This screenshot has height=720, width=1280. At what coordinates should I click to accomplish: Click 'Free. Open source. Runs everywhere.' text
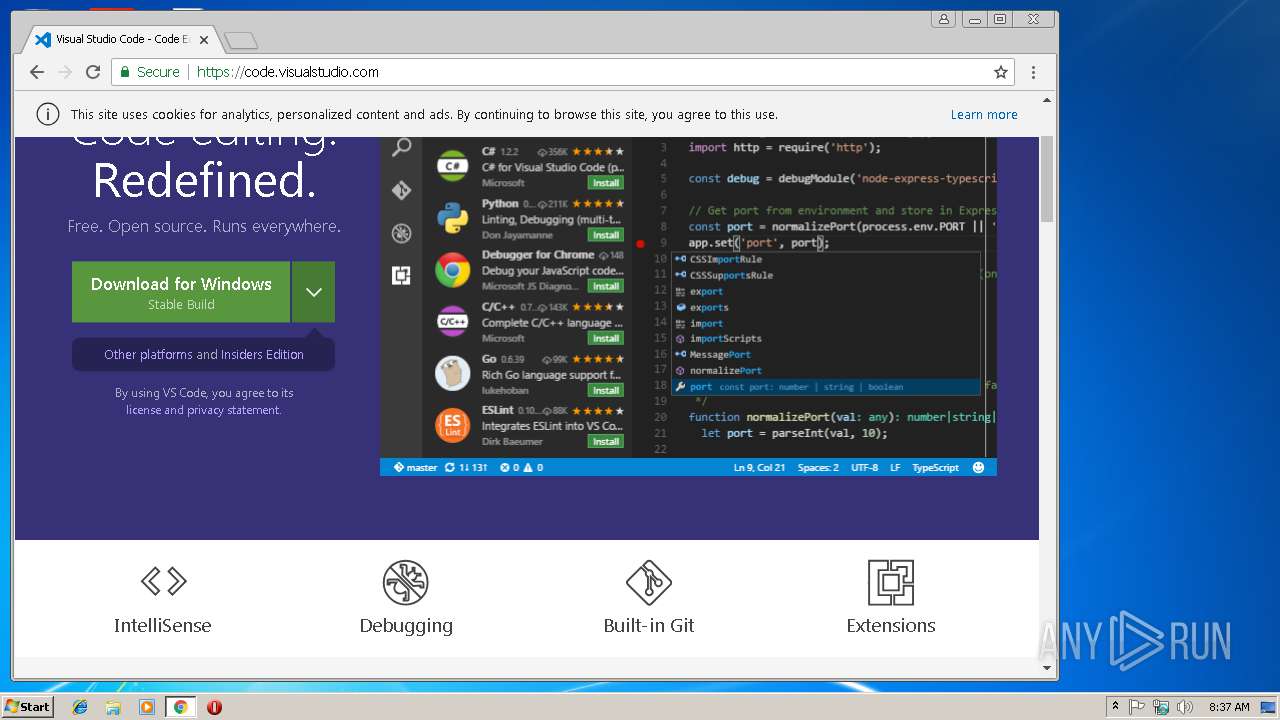point(204,227)
